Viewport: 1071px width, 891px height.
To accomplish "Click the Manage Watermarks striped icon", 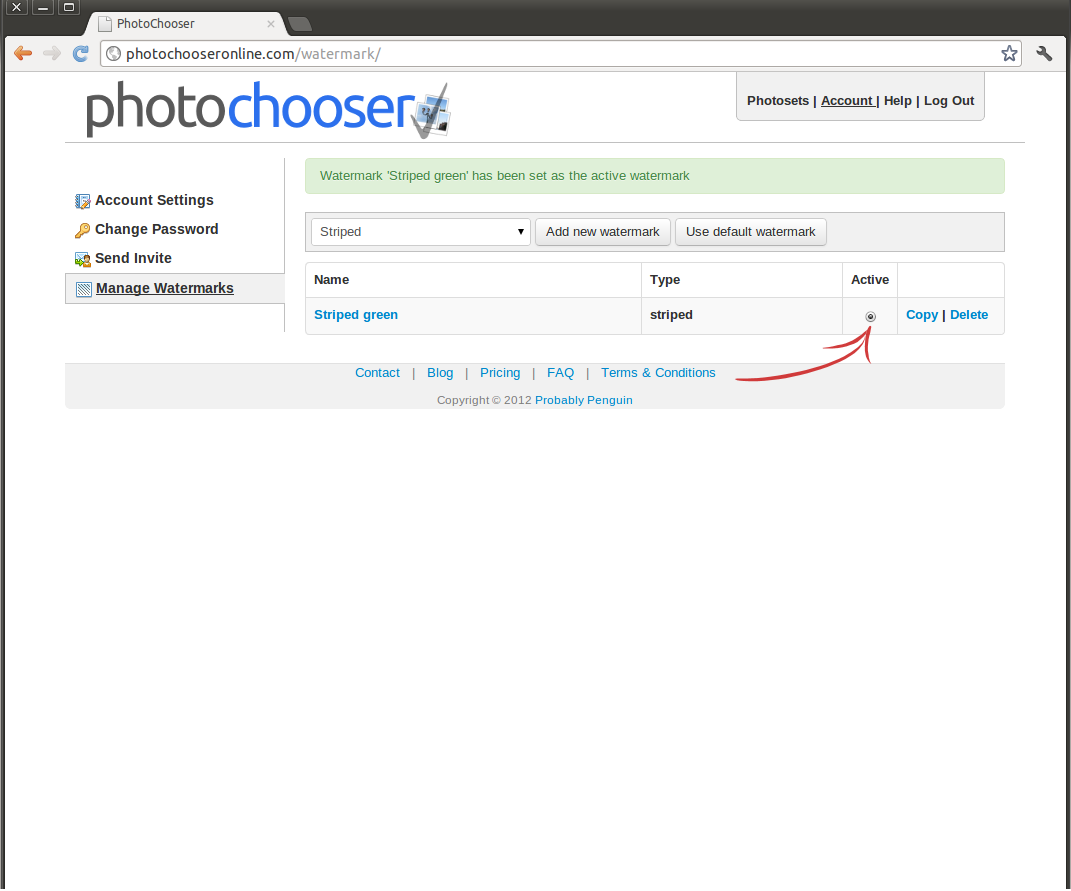I will 84,289.
